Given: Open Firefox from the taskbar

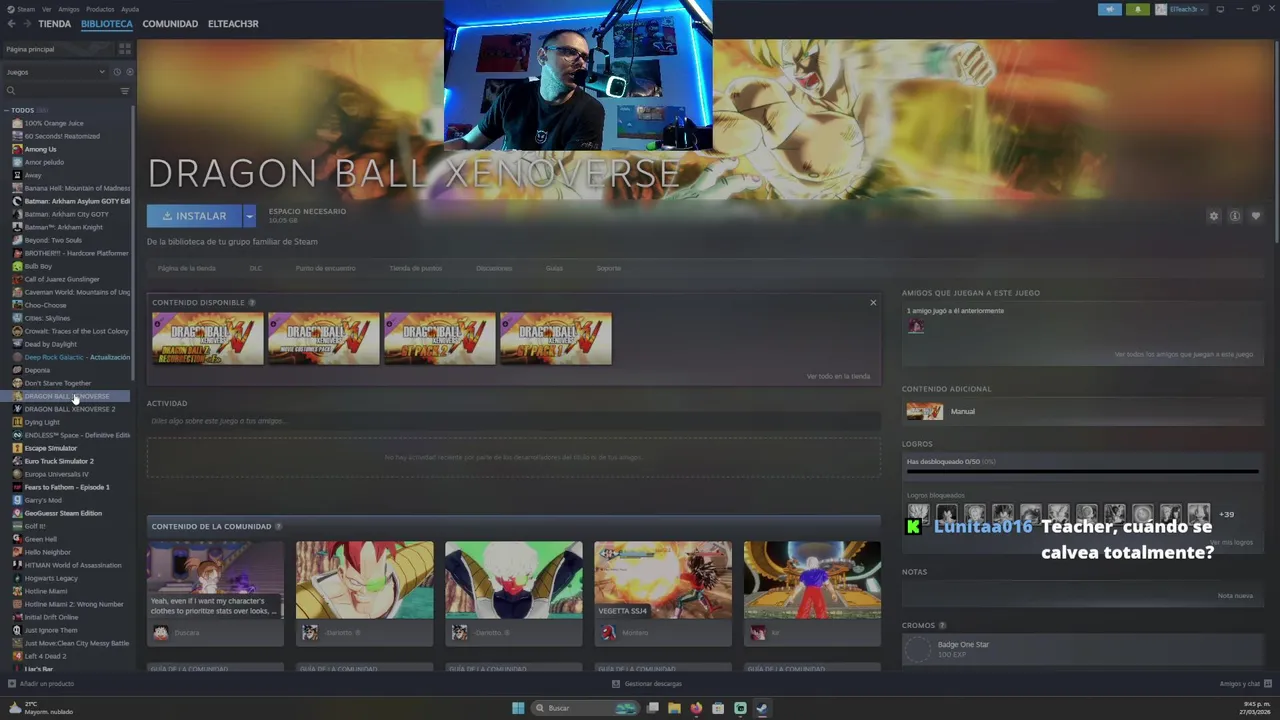Looking at the screenshot, I should (696, 708).
